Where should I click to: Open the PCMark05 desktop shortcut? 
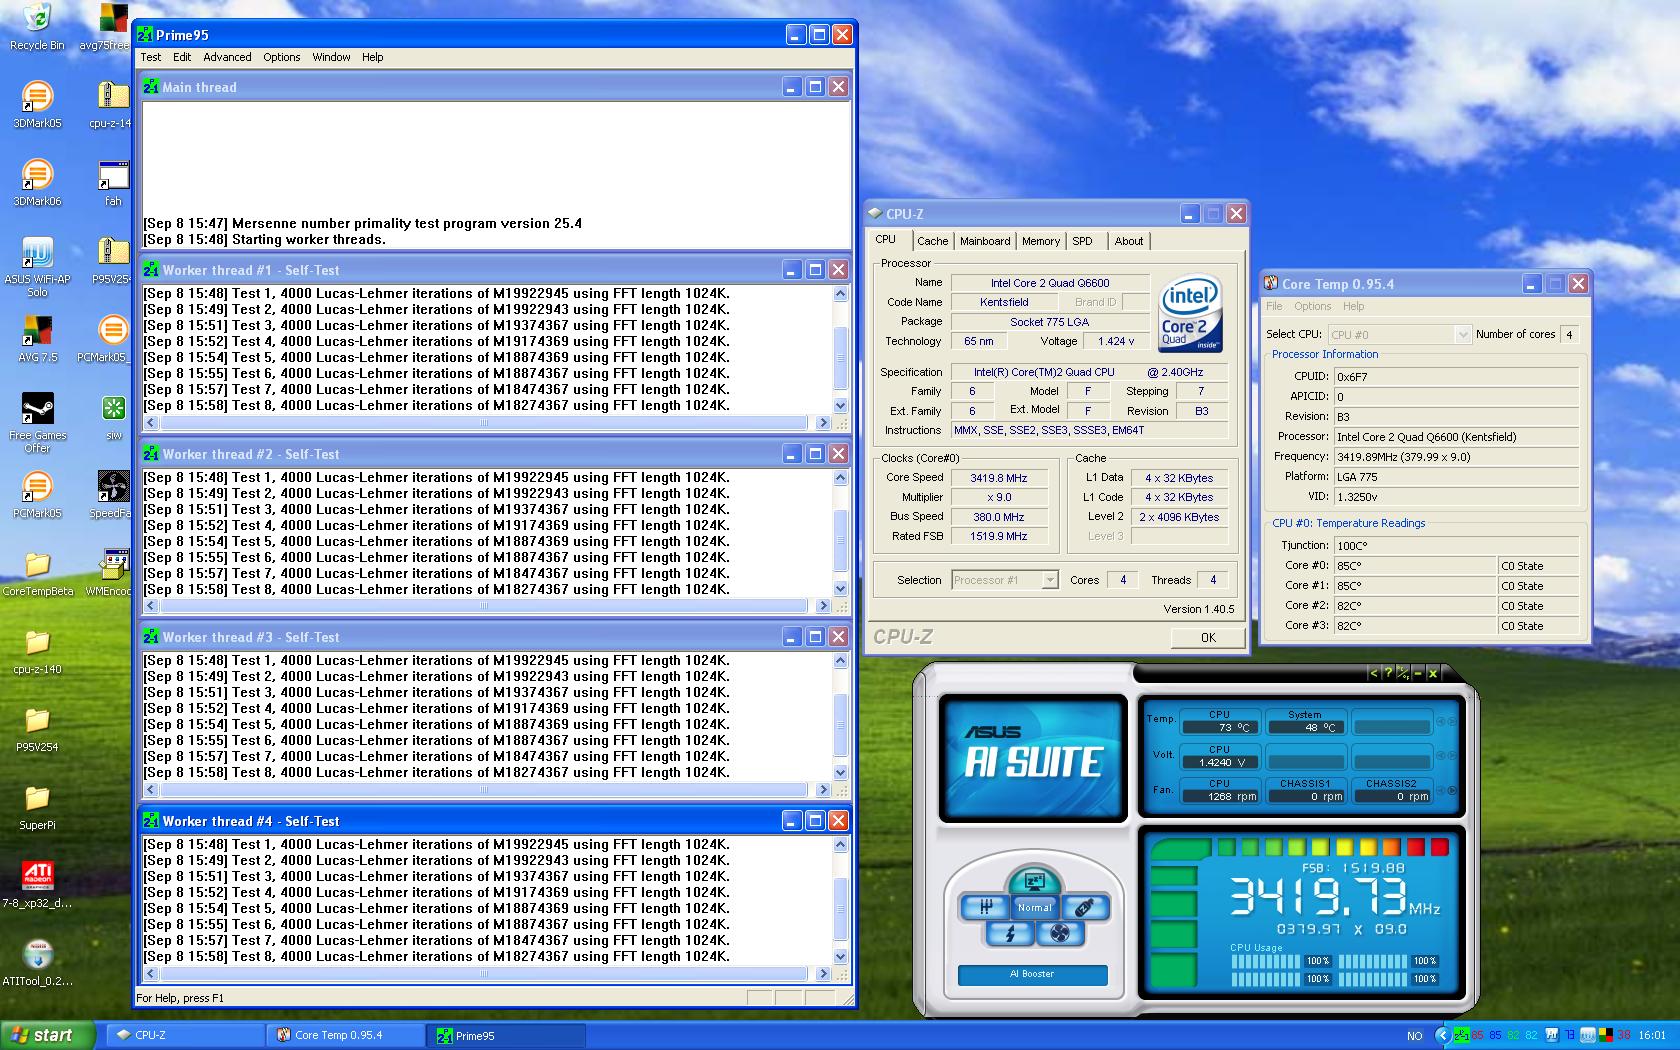37,494
